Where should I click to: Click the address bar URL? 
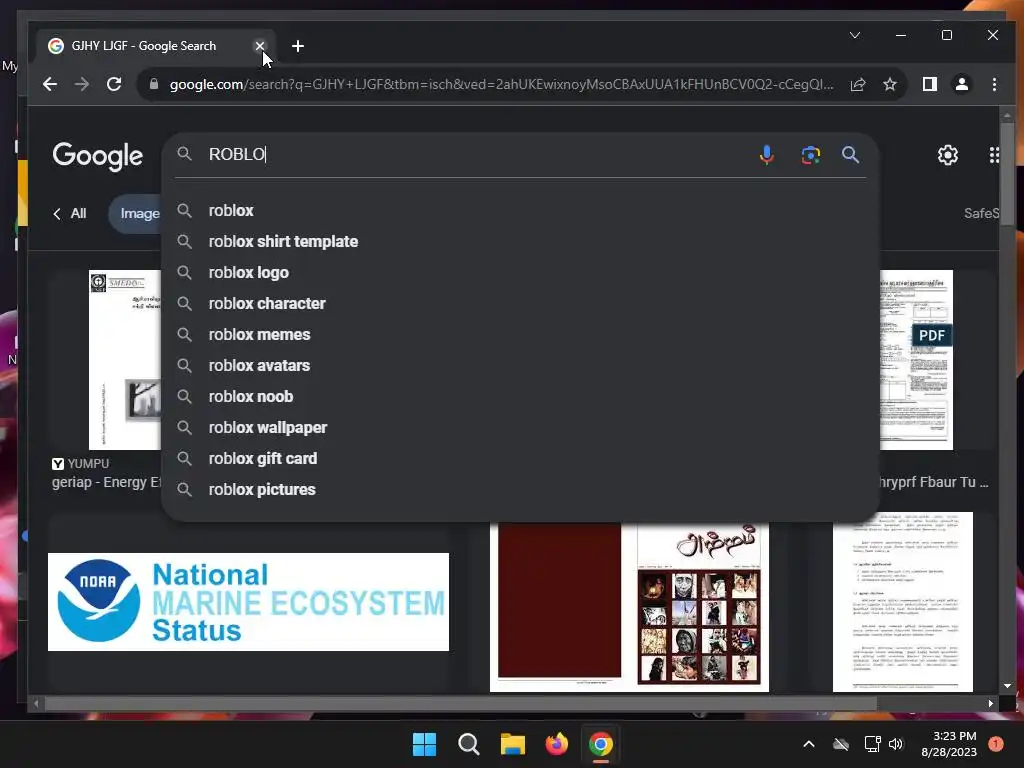click(x=501, y=84)
